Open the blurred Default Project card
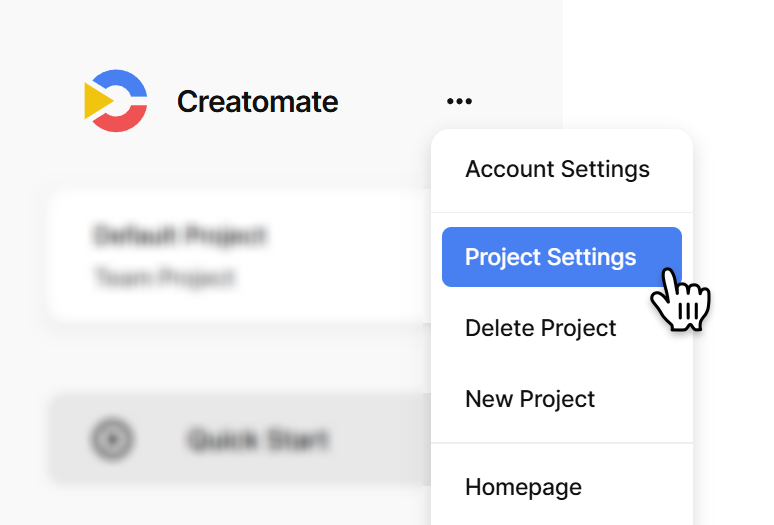Screen dimensions: 774x525 coord(239,257)
